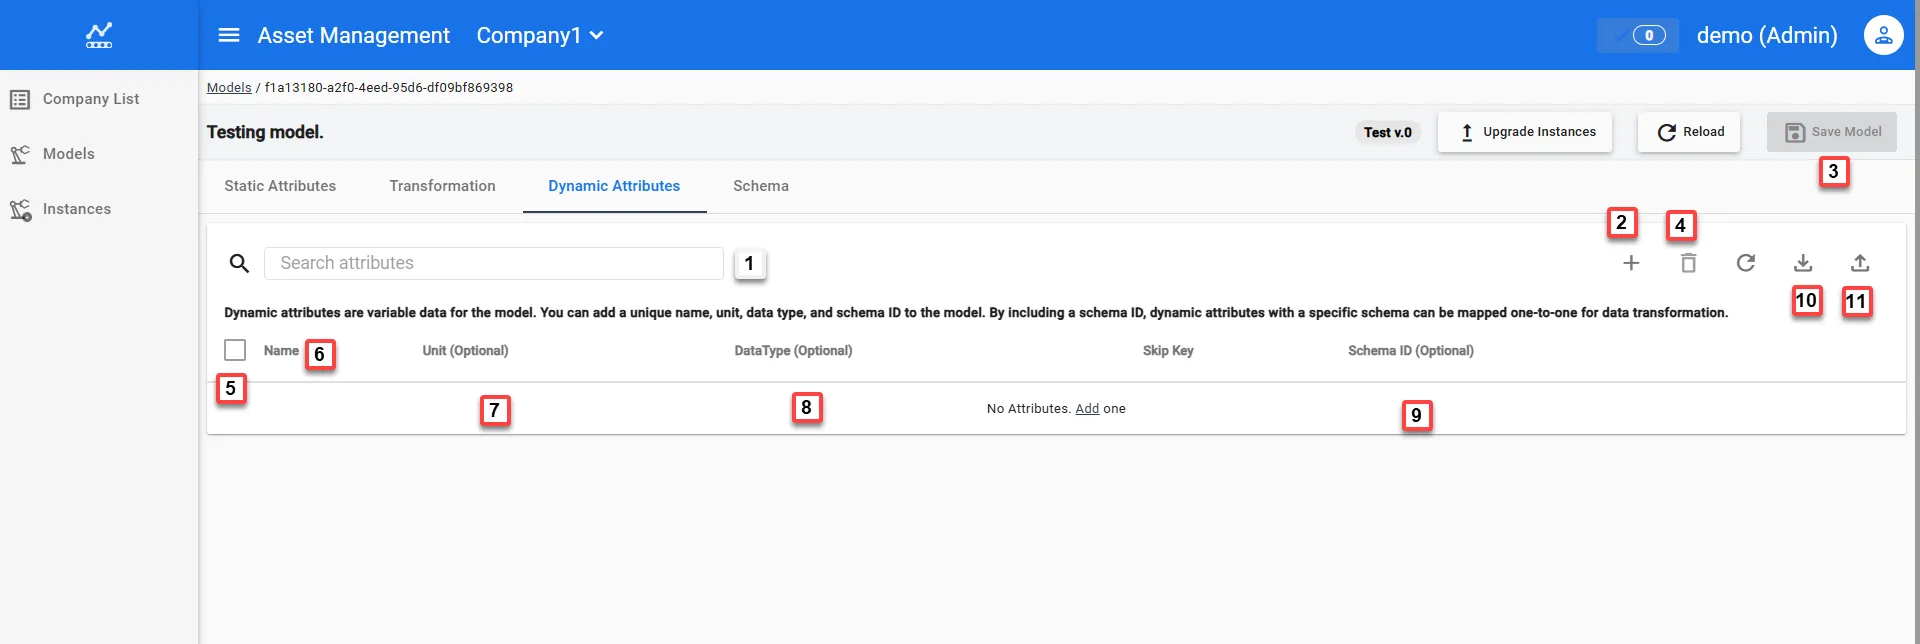The image size is (1920, 644).
Task: Click the Save Model button
Action: (1832, 132)
